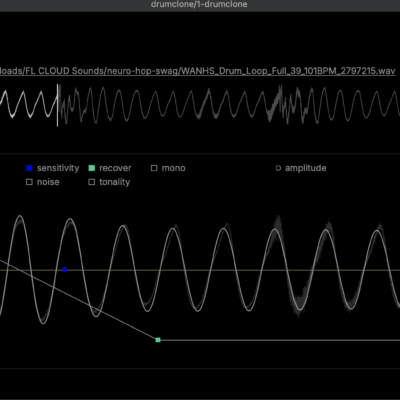Enable the noise checkbox
This screenshot has width=400, height=400.
29,182
